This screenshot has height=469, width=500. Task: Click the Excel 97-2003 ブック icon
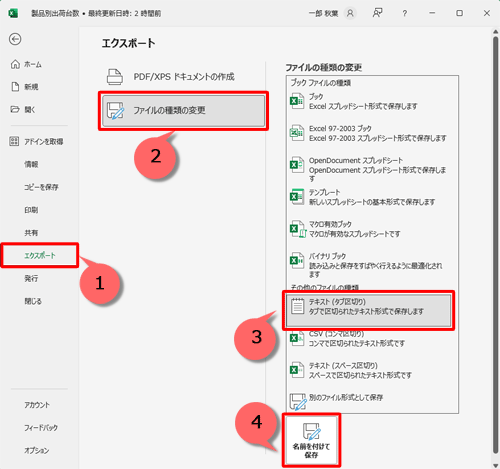(297, 133)
